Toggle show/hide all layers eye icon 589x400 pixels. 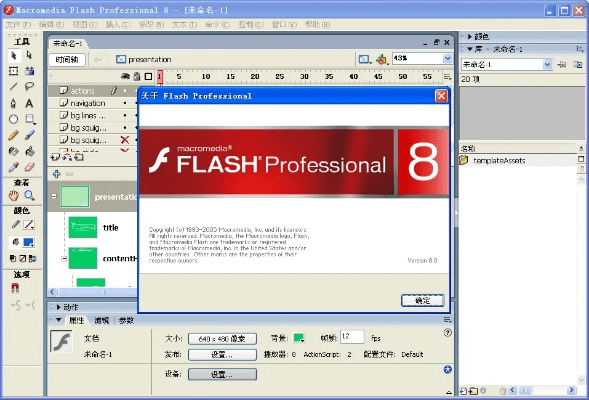(125, 77)
